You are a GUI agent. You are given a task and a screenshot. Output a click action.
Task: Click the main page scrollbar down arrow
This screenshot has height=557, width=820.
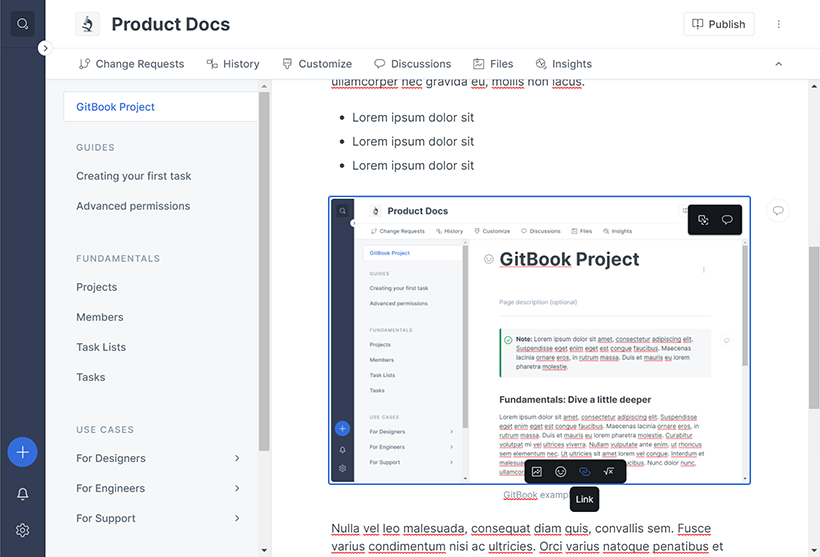(x=814, y=550)
